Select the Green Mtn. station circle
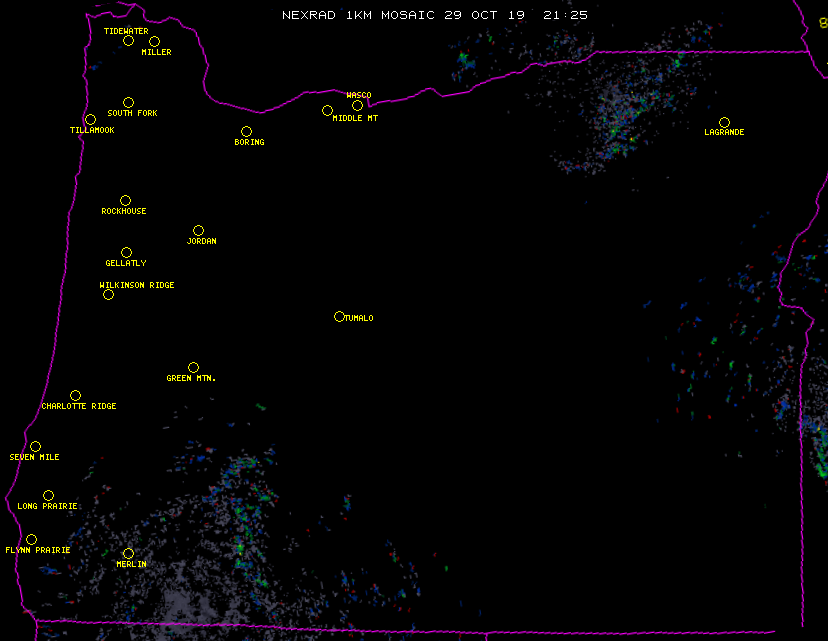 click(x=193, y=367)
